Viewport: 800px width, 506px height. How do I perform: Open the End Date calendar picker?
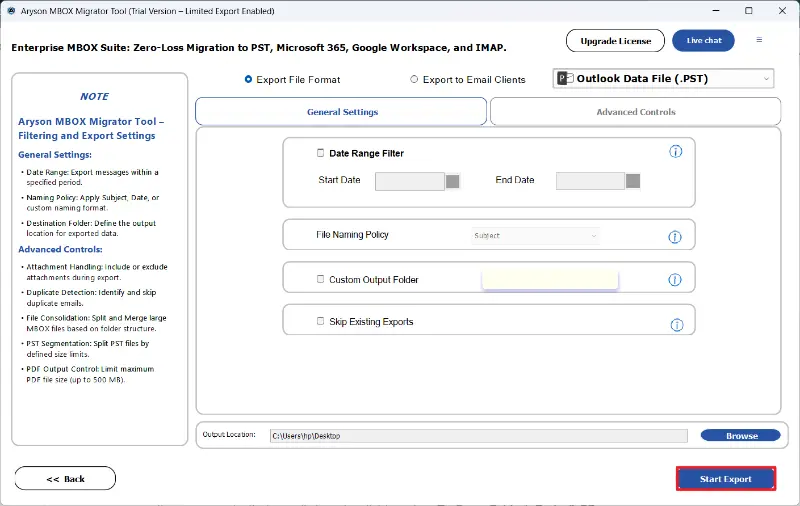(x=633, y=181)
